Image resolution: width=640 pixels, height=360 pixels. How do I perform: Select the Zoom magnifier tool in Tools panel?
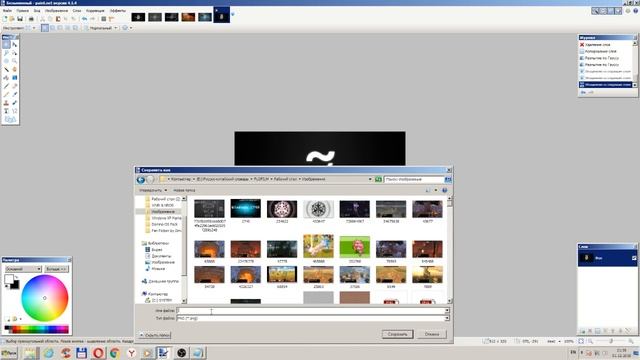pos(15,61)
